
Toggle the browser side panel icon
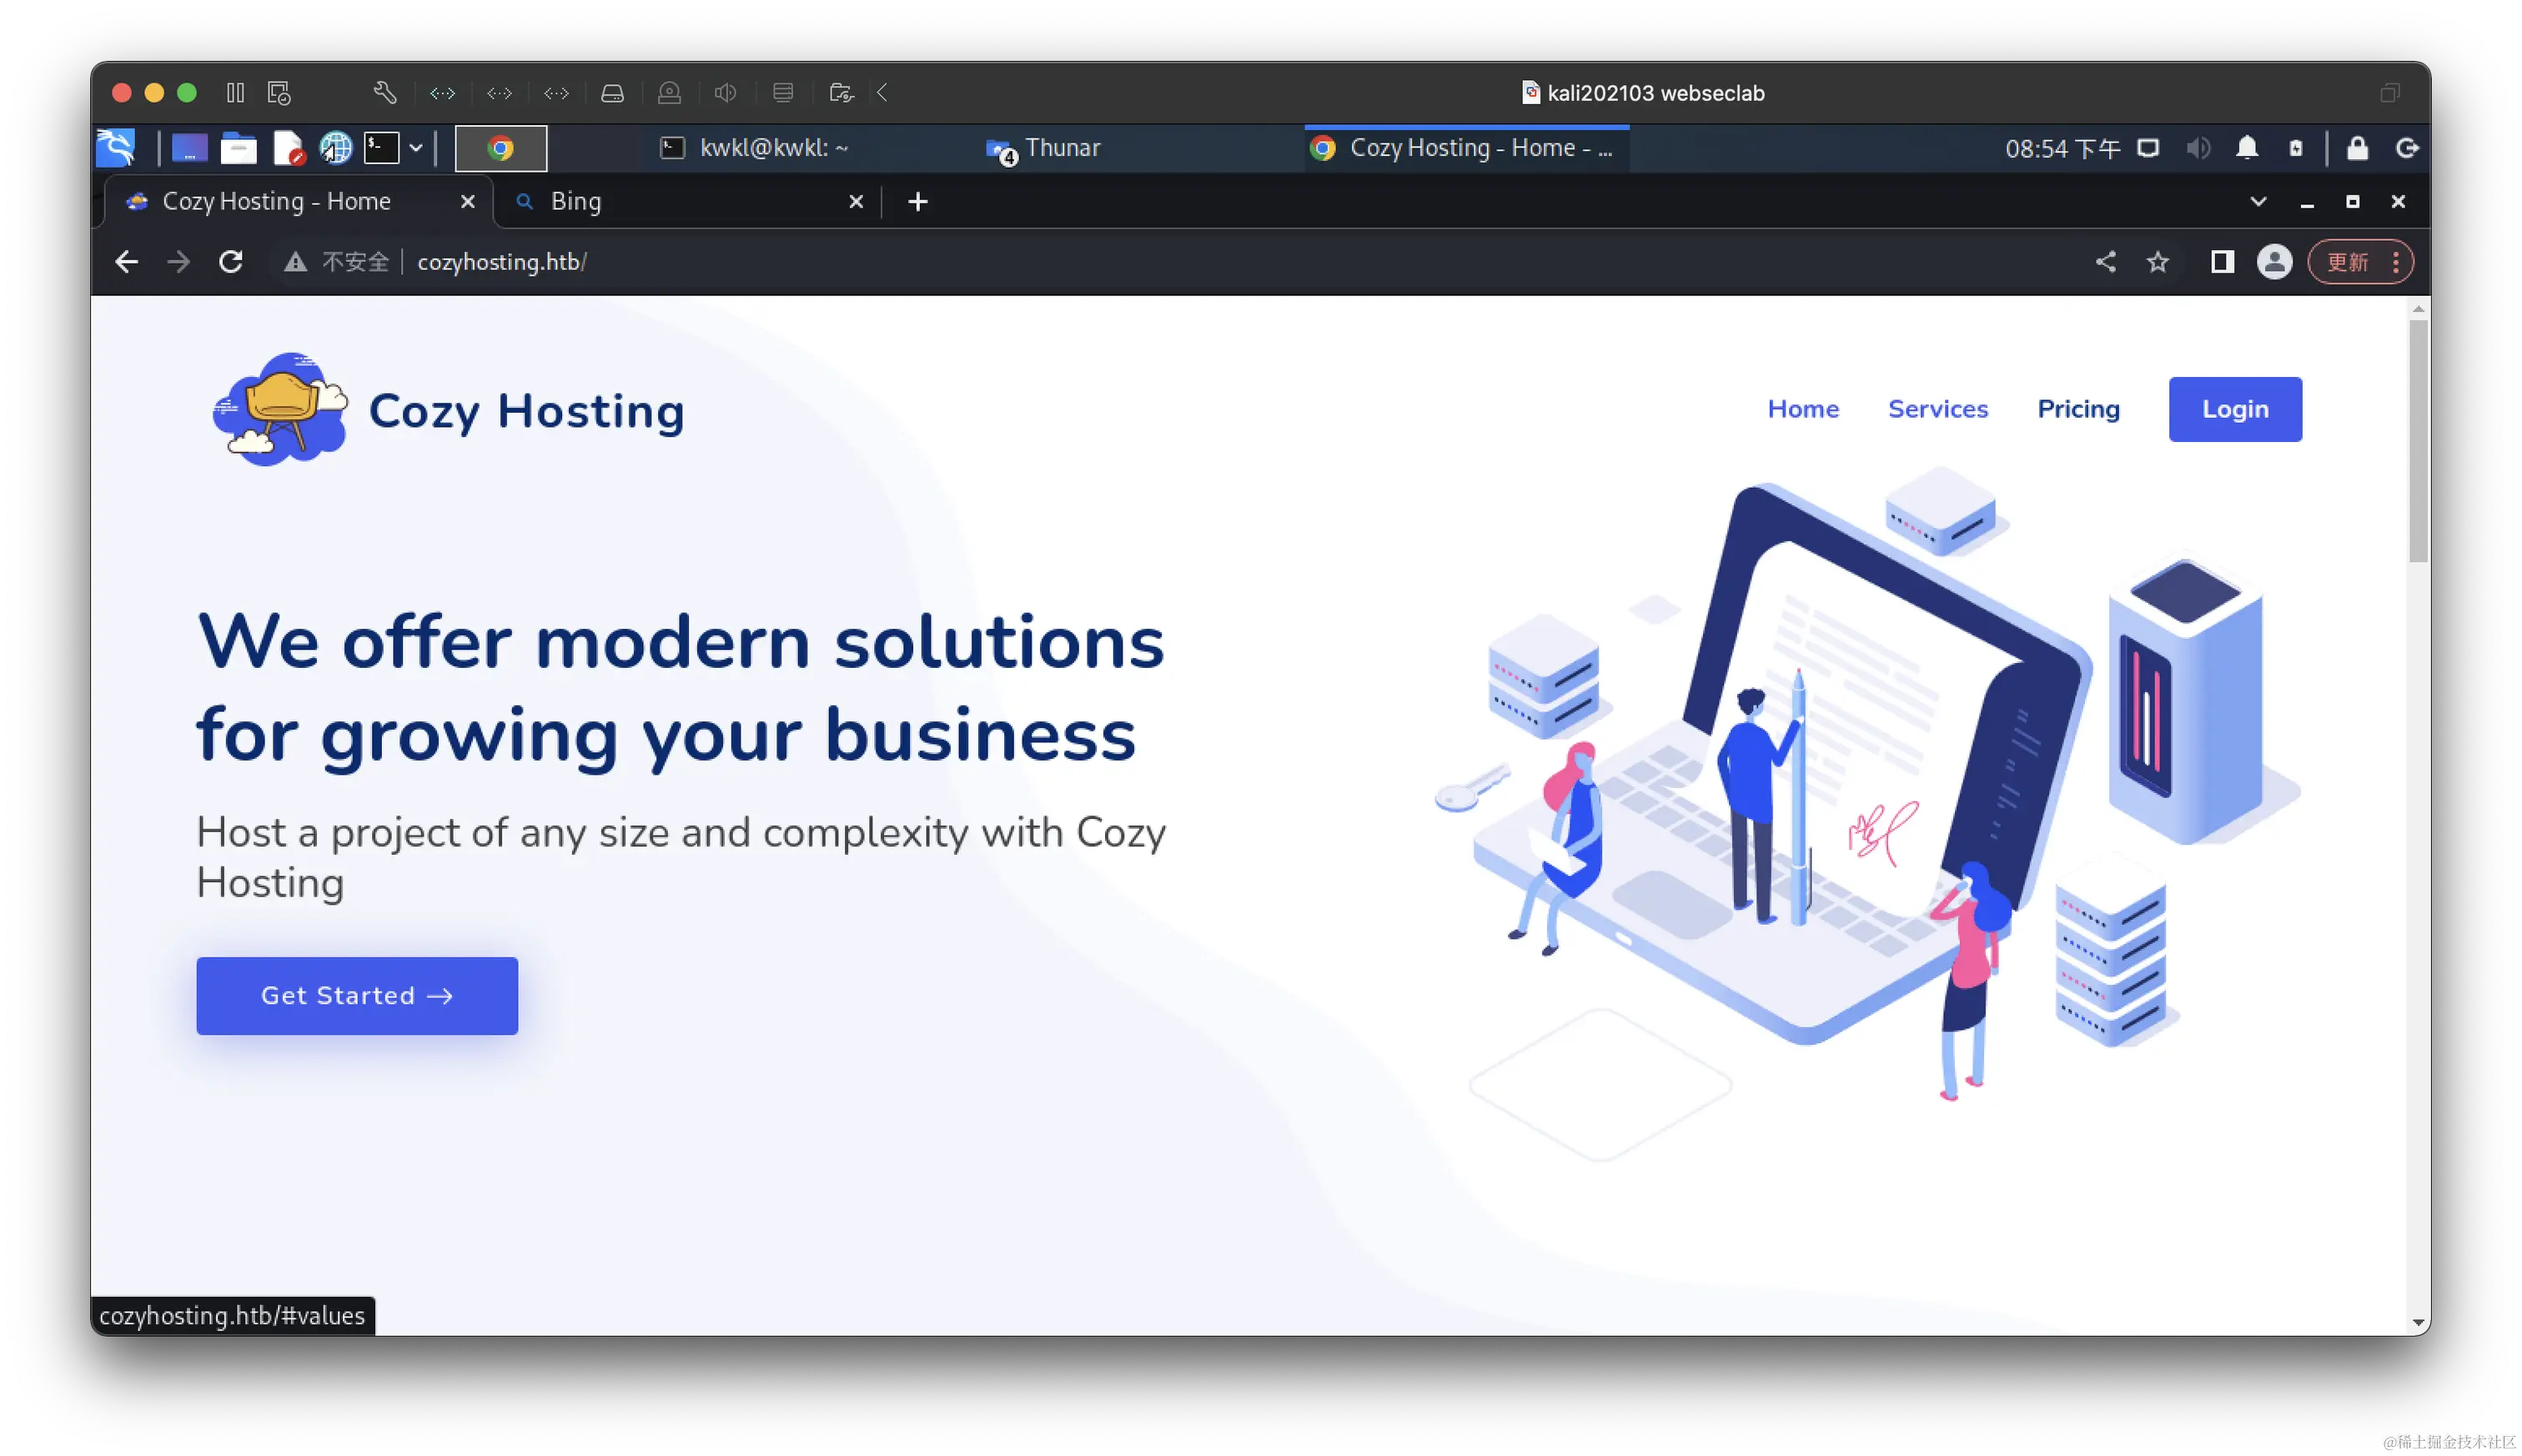click(x=2222, y=262)
